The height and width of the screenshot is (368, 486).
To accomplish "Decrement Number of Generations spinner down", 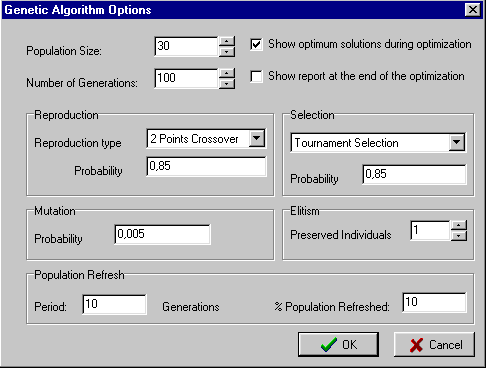I will (227, 84).
